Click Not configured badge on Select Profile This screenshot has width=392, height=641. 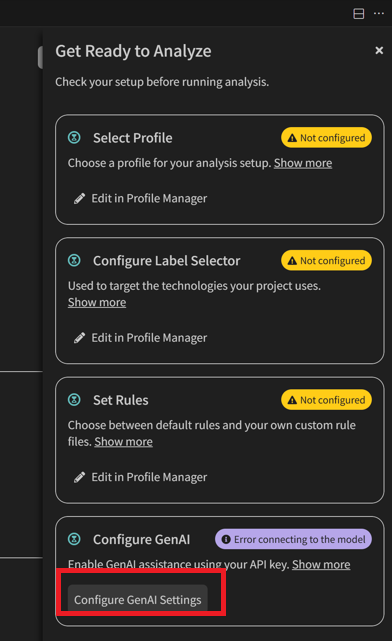[326, 138]
